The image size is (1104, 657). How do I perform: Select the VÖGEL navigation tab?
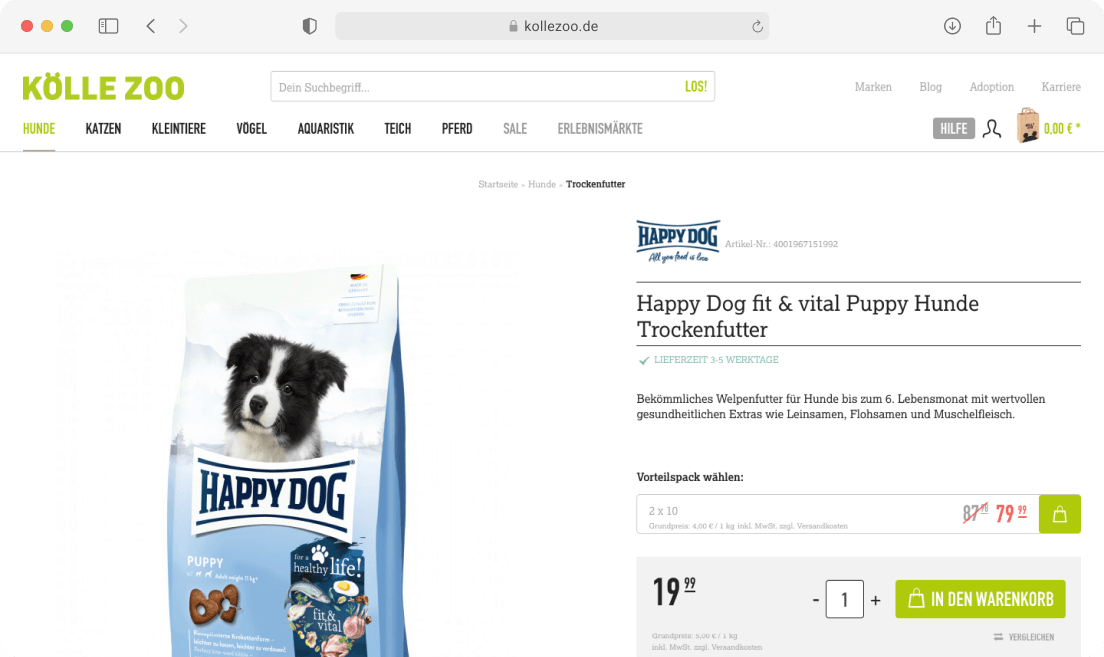pos(251,129)
